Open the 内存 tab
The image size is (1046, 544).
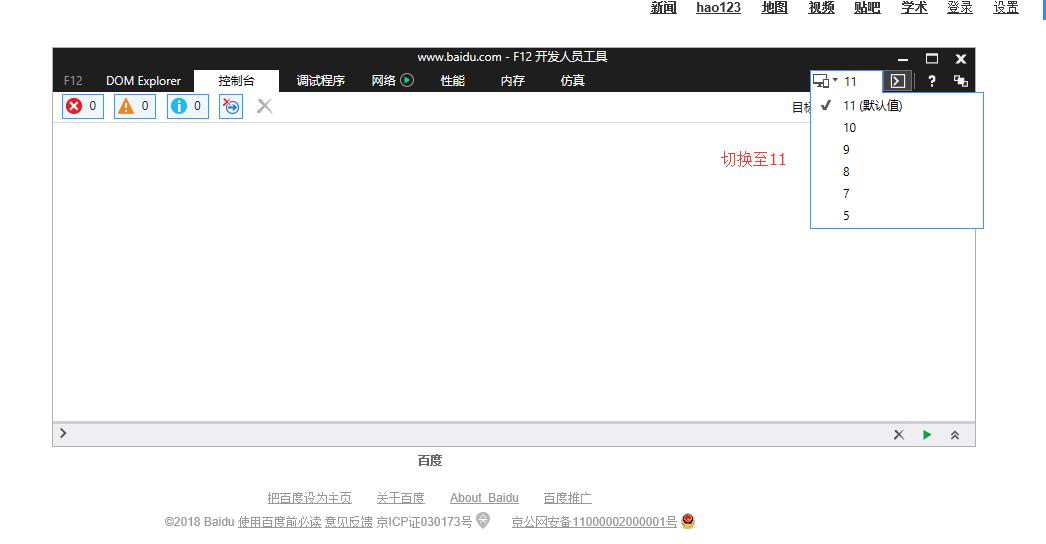(x=512, y=81)
